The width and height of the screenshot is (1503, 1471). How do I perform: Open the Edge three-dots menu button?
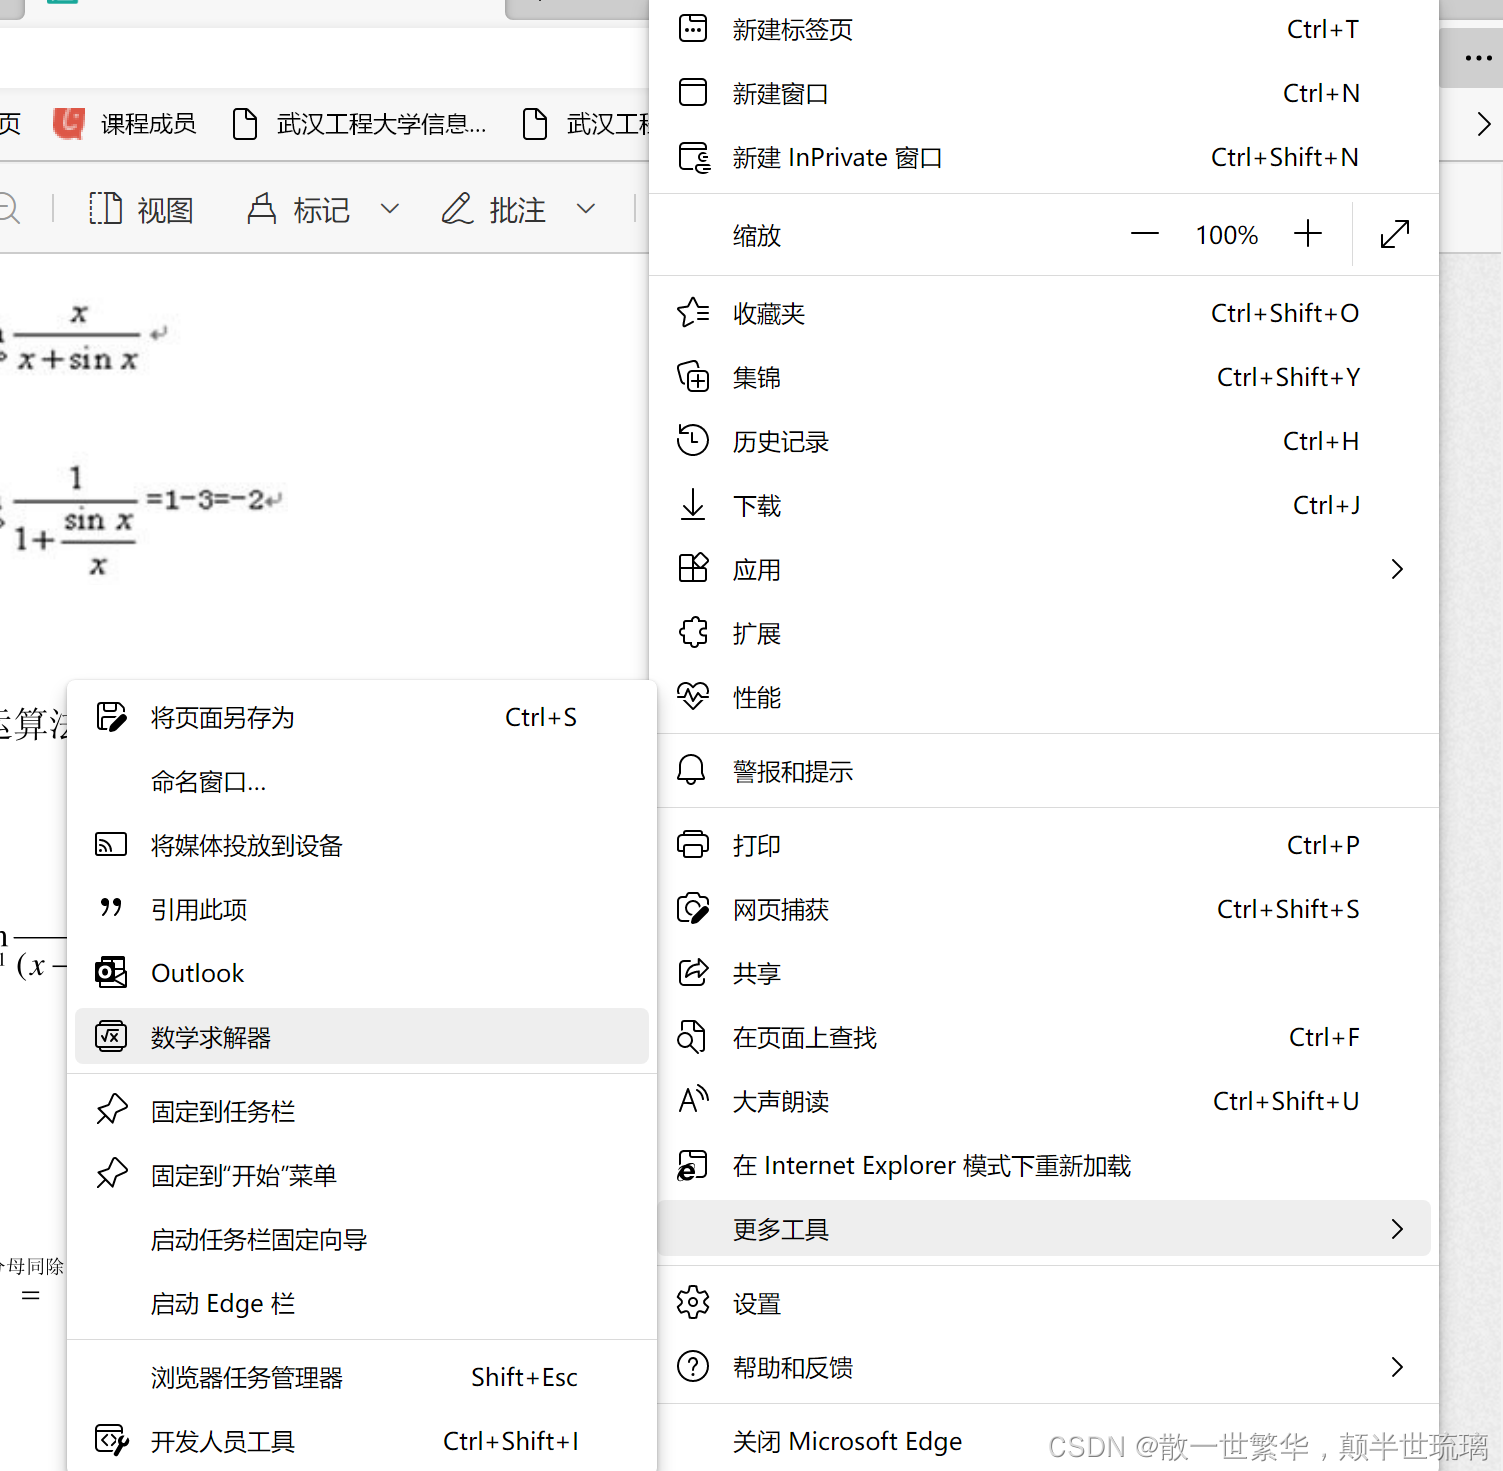tap(1479, 58)
